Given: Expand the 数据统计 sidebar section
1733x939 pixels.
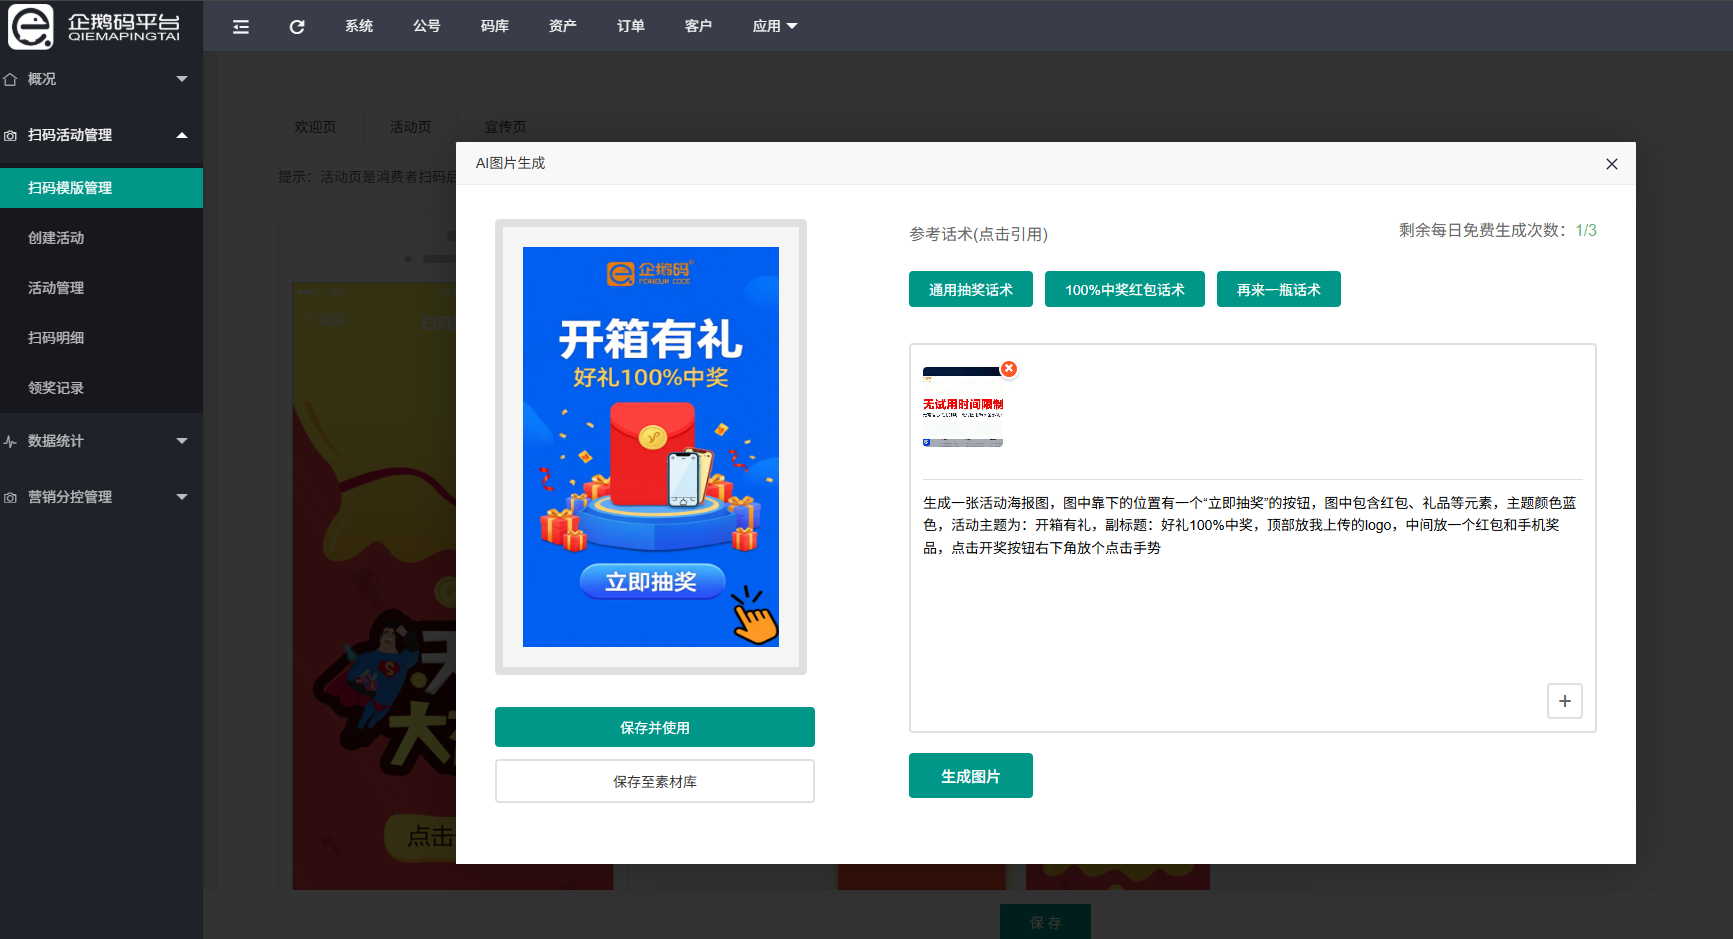Looking at the screenshot, I should point(181,441).
